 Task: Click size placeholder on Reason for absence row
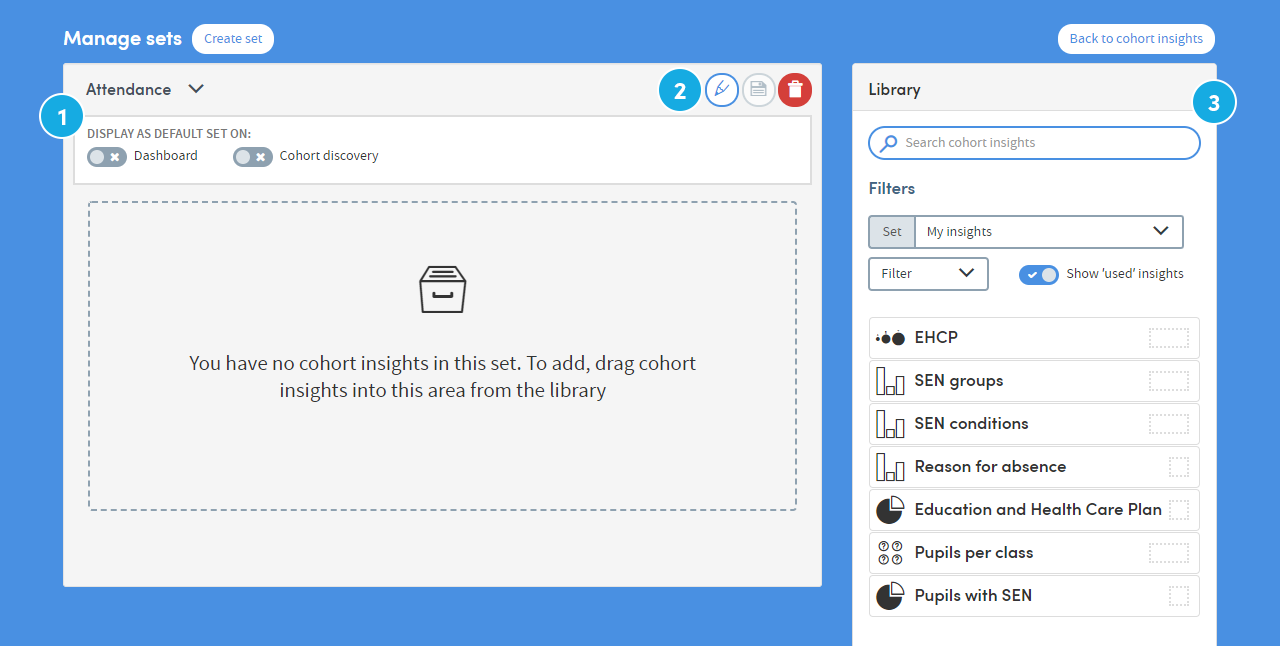[1179, 467]
